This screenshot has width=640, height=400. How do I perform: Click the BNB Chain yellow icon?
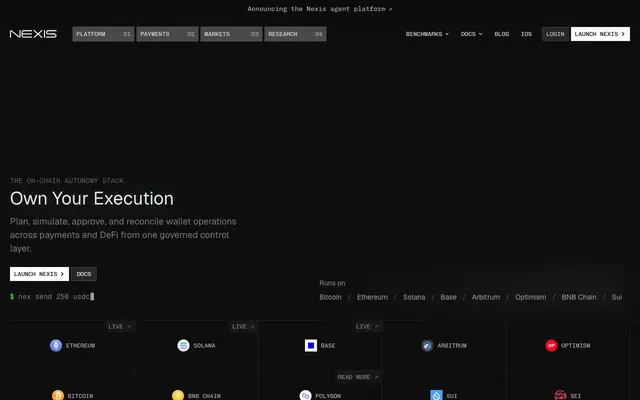[x=178, y=395]
